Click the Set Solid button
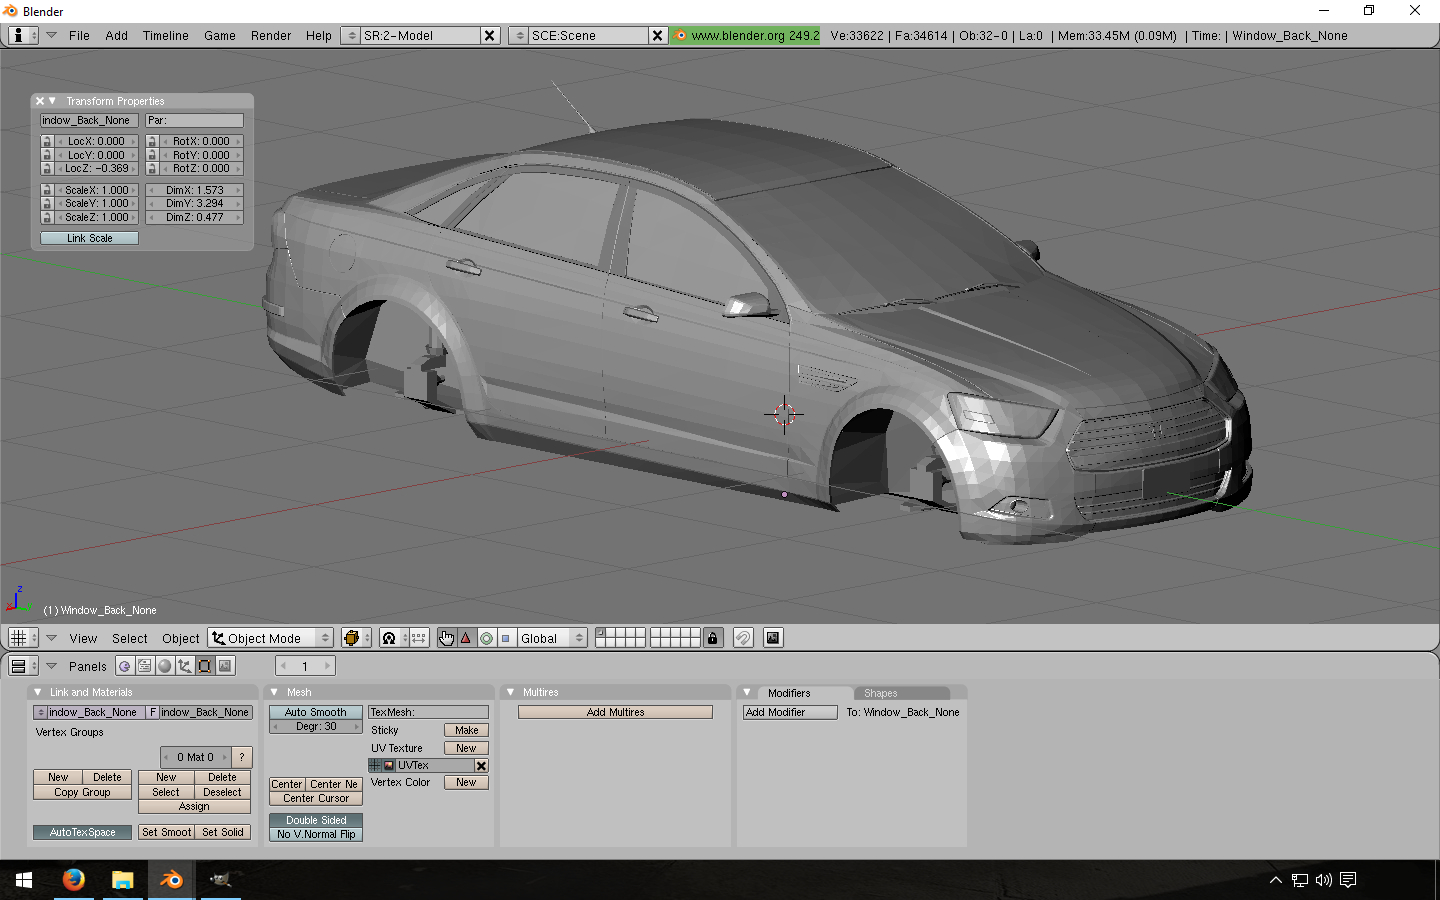The height and width of the screenshot is (900, 1440). pyautogui.click(x=223, y=832)
